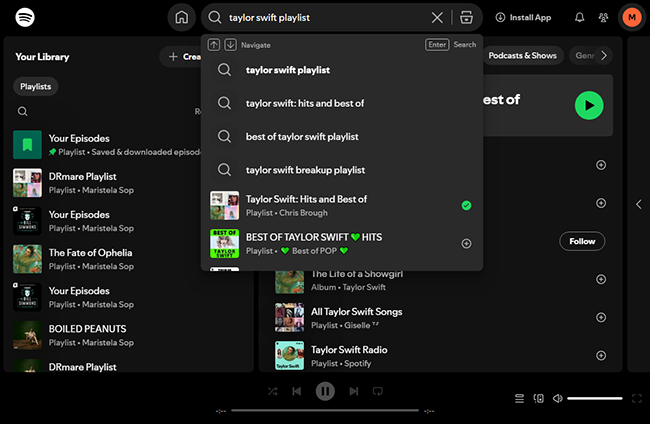Screen dimensions: 650x424
Task: Add All Taylor Swift Songs to library
Action: click(601, 317)
